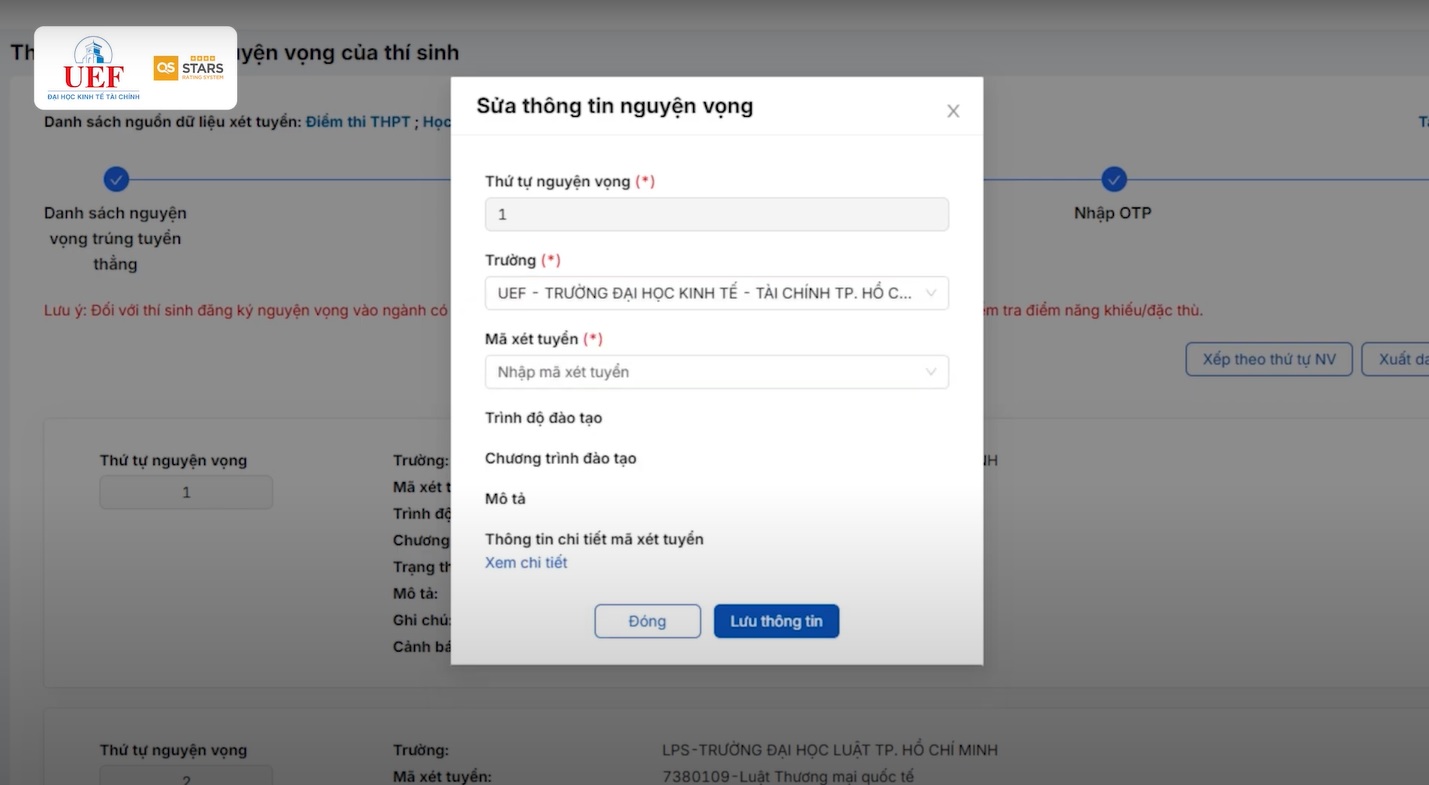Select the Danh sách nguyện vọng trúng tuyển thẳng step
Screen dimensions: 1429x785
point(115,238)
